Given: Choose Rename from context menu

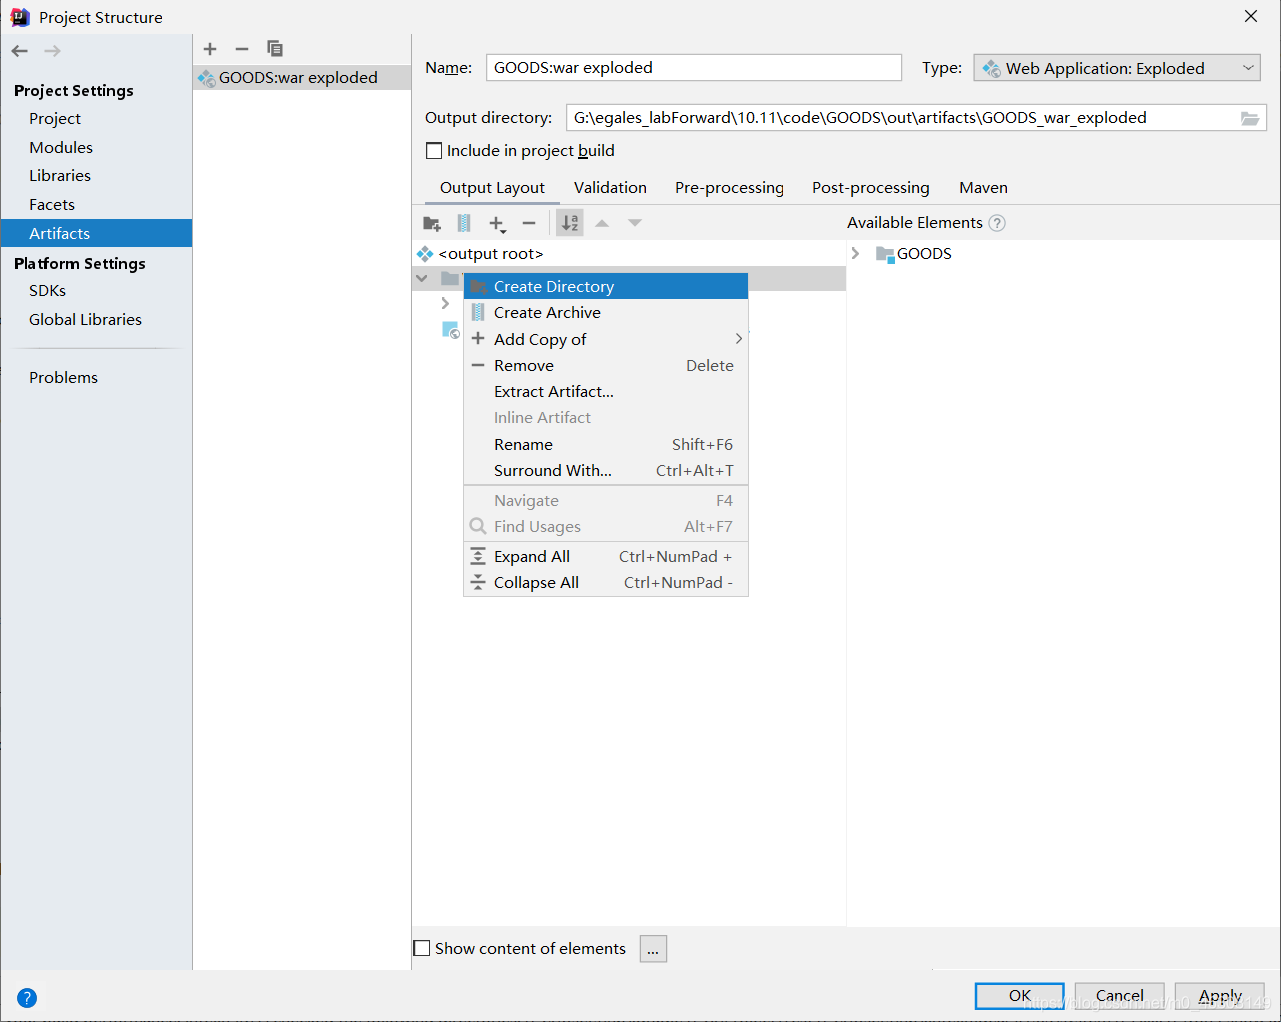Looking at the screenshot, I should coord(606,444).
